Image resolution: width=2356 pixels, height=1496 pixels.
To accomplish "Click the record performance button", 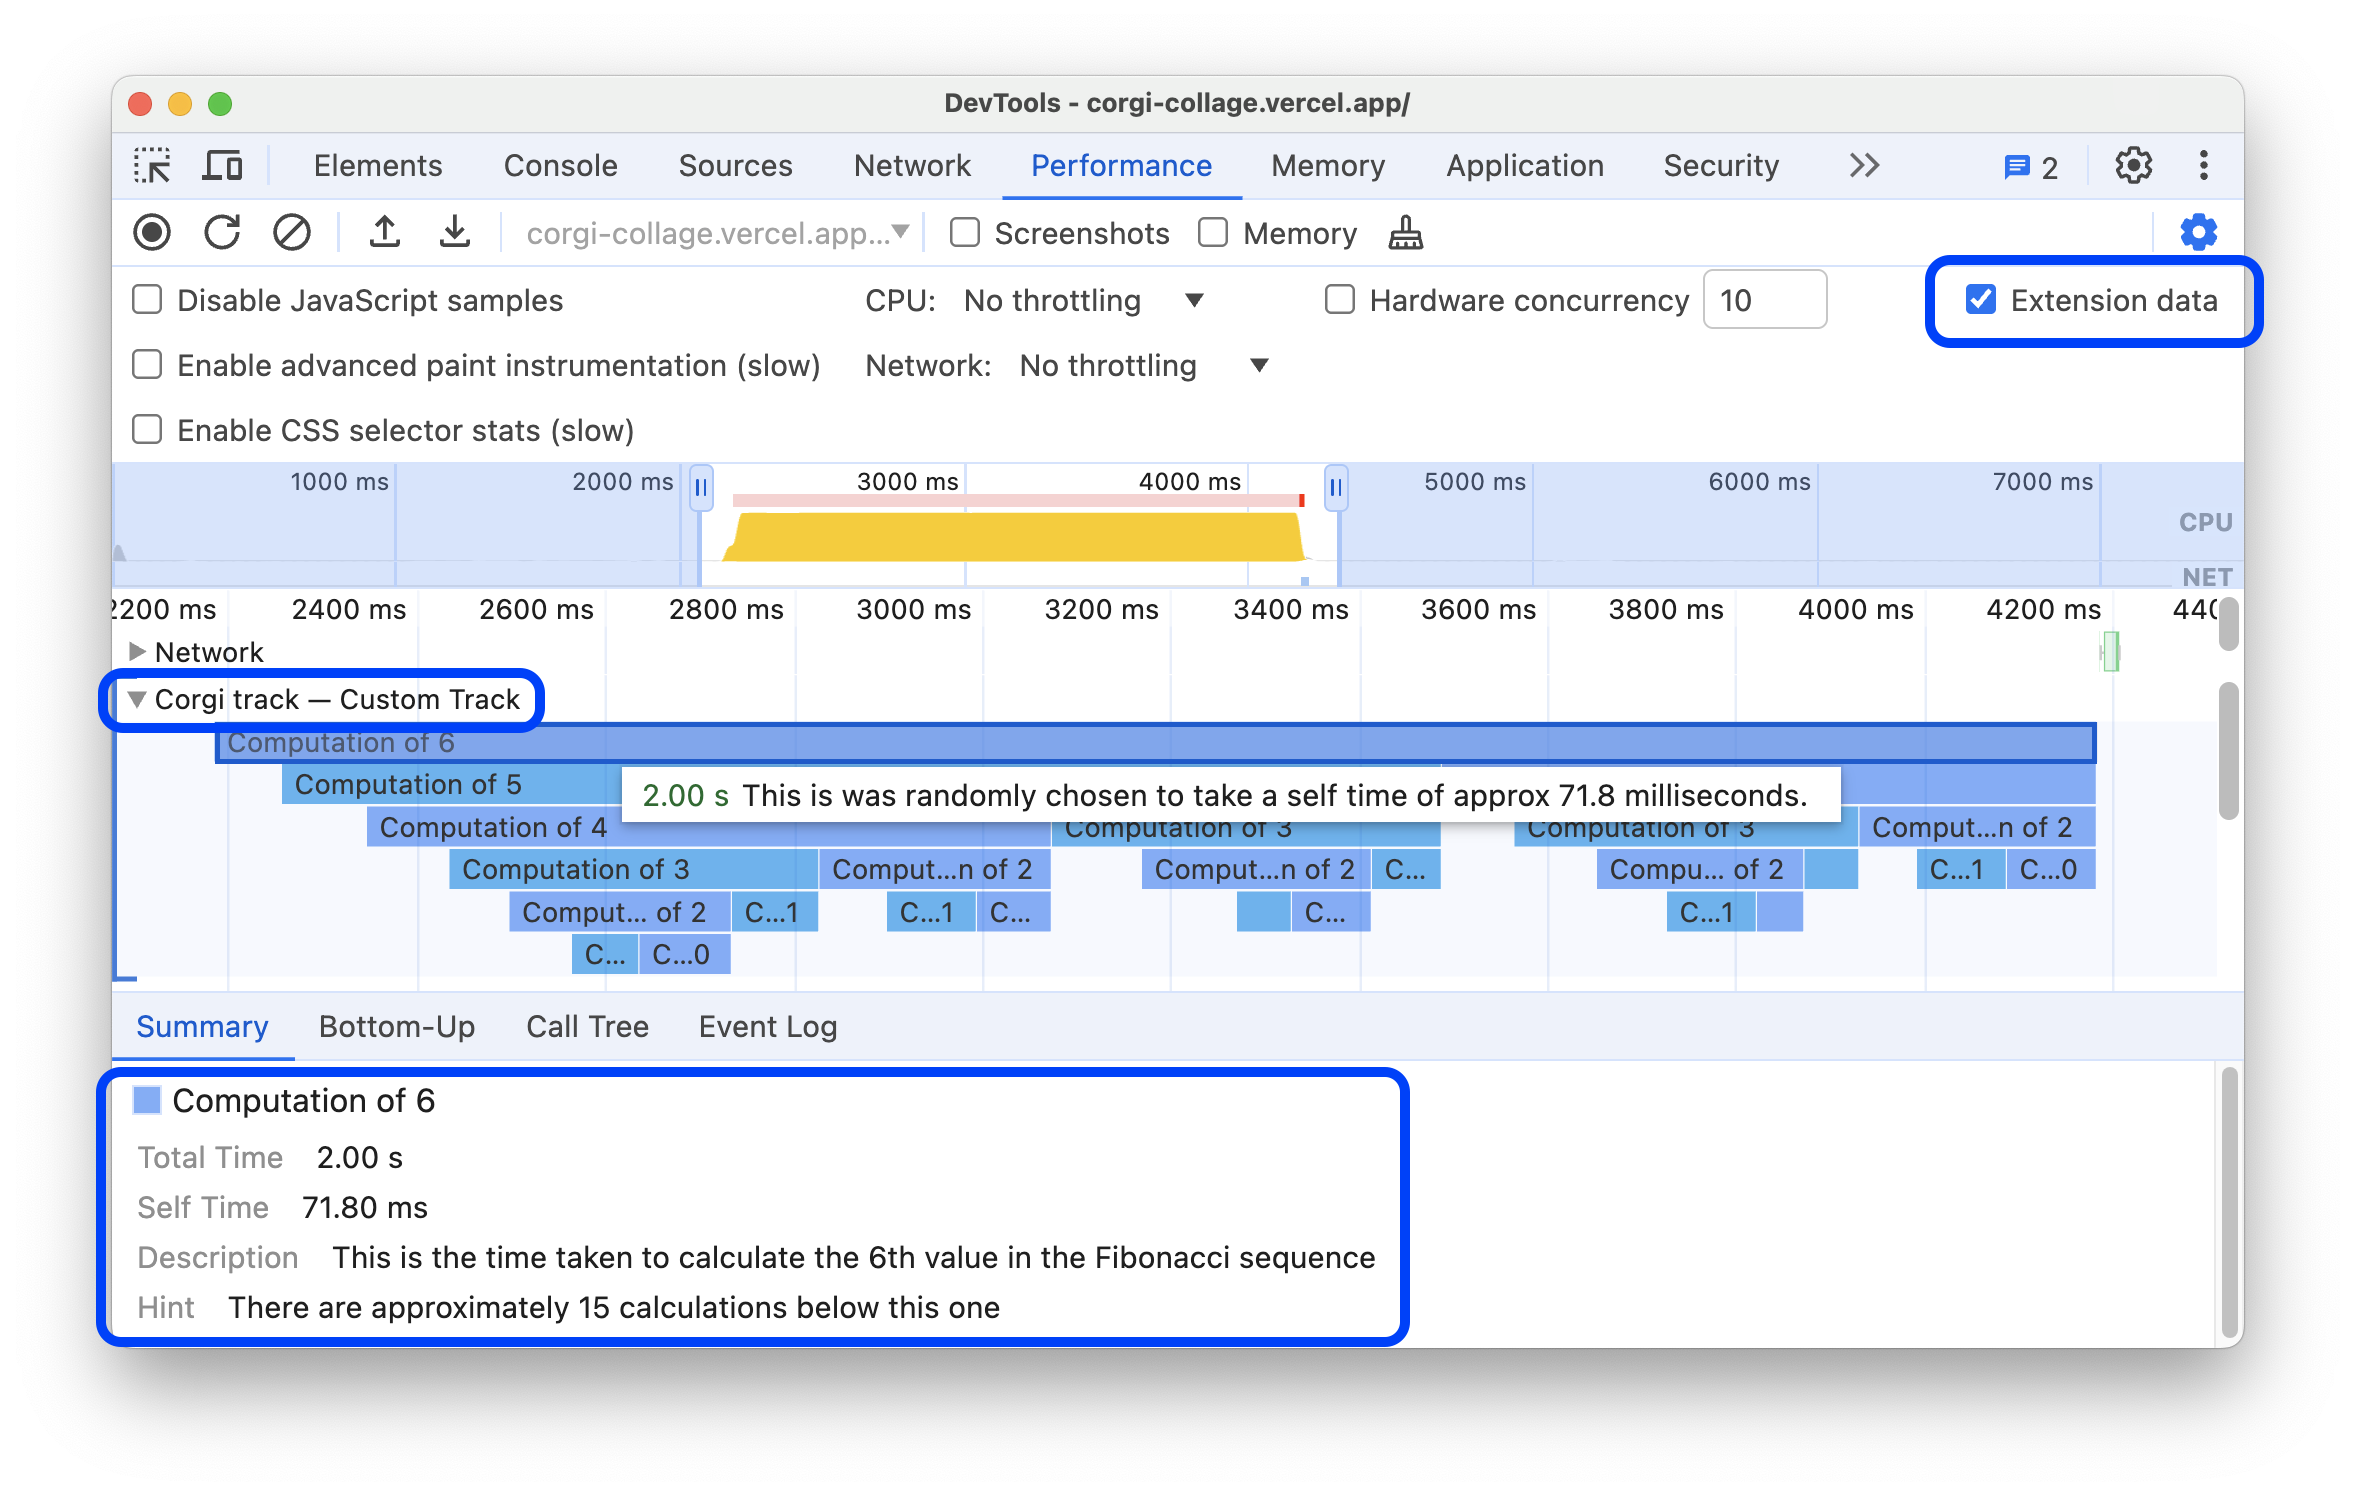I will pos(155,234).
